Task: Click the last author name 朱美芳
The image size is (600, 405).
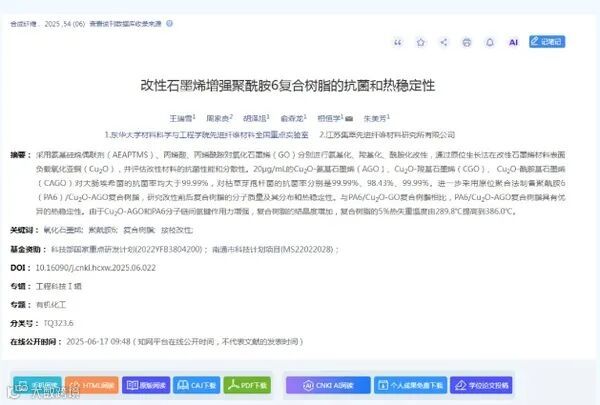Action: click(375, 118)
